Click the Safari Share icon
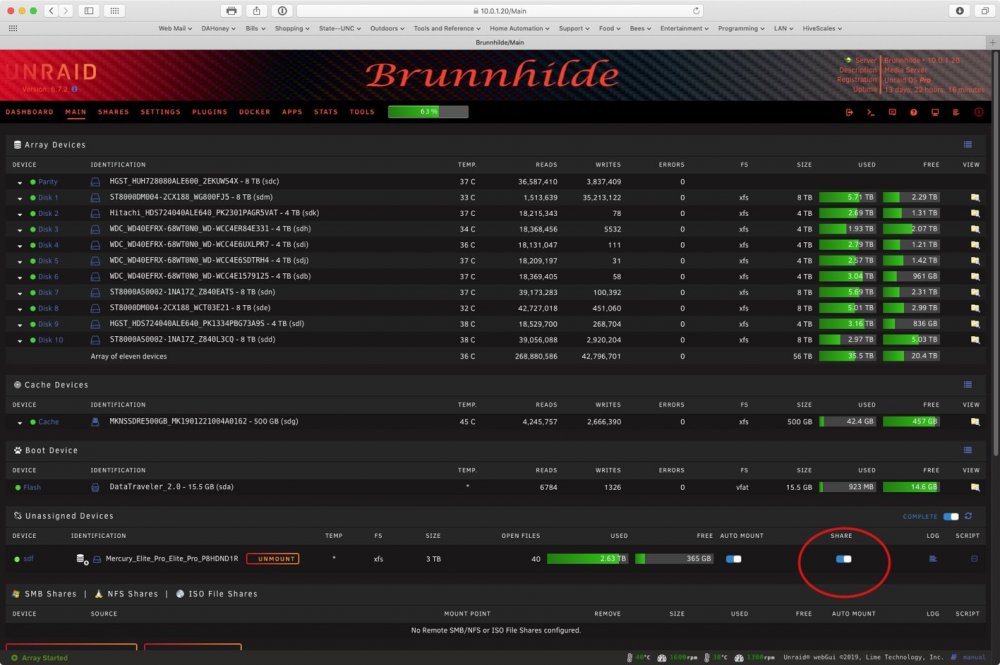This screenshot has width=1000, height=665. [256, 11]
